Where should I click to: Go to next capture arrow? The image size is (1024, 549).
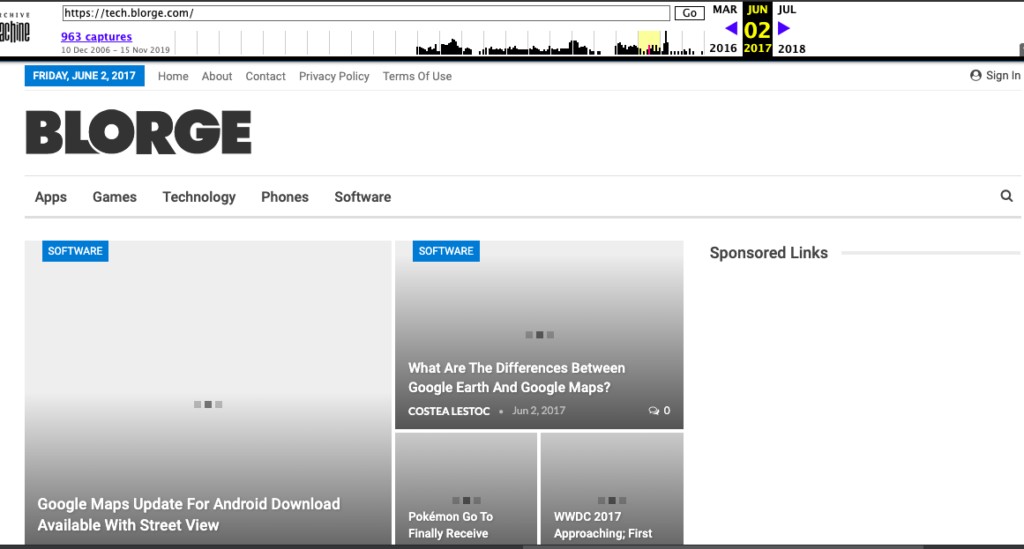tap(784, 28)
